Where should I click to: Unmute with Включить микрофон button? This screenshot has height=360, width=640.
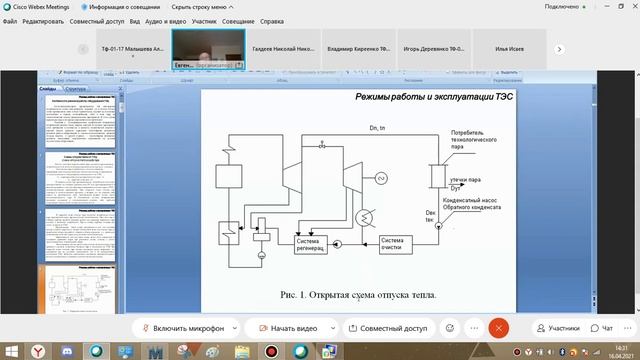(184, 328)
